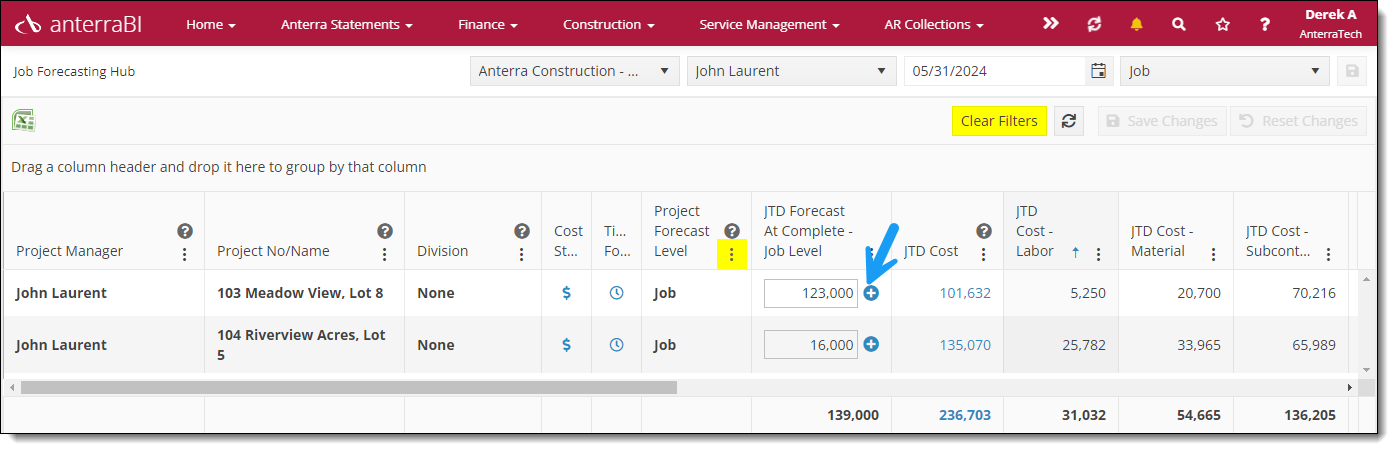The height and width of the screenshot is (451, 1395).
Task: Open the John Laurent manager dropdown
Action: pos(791,71)
